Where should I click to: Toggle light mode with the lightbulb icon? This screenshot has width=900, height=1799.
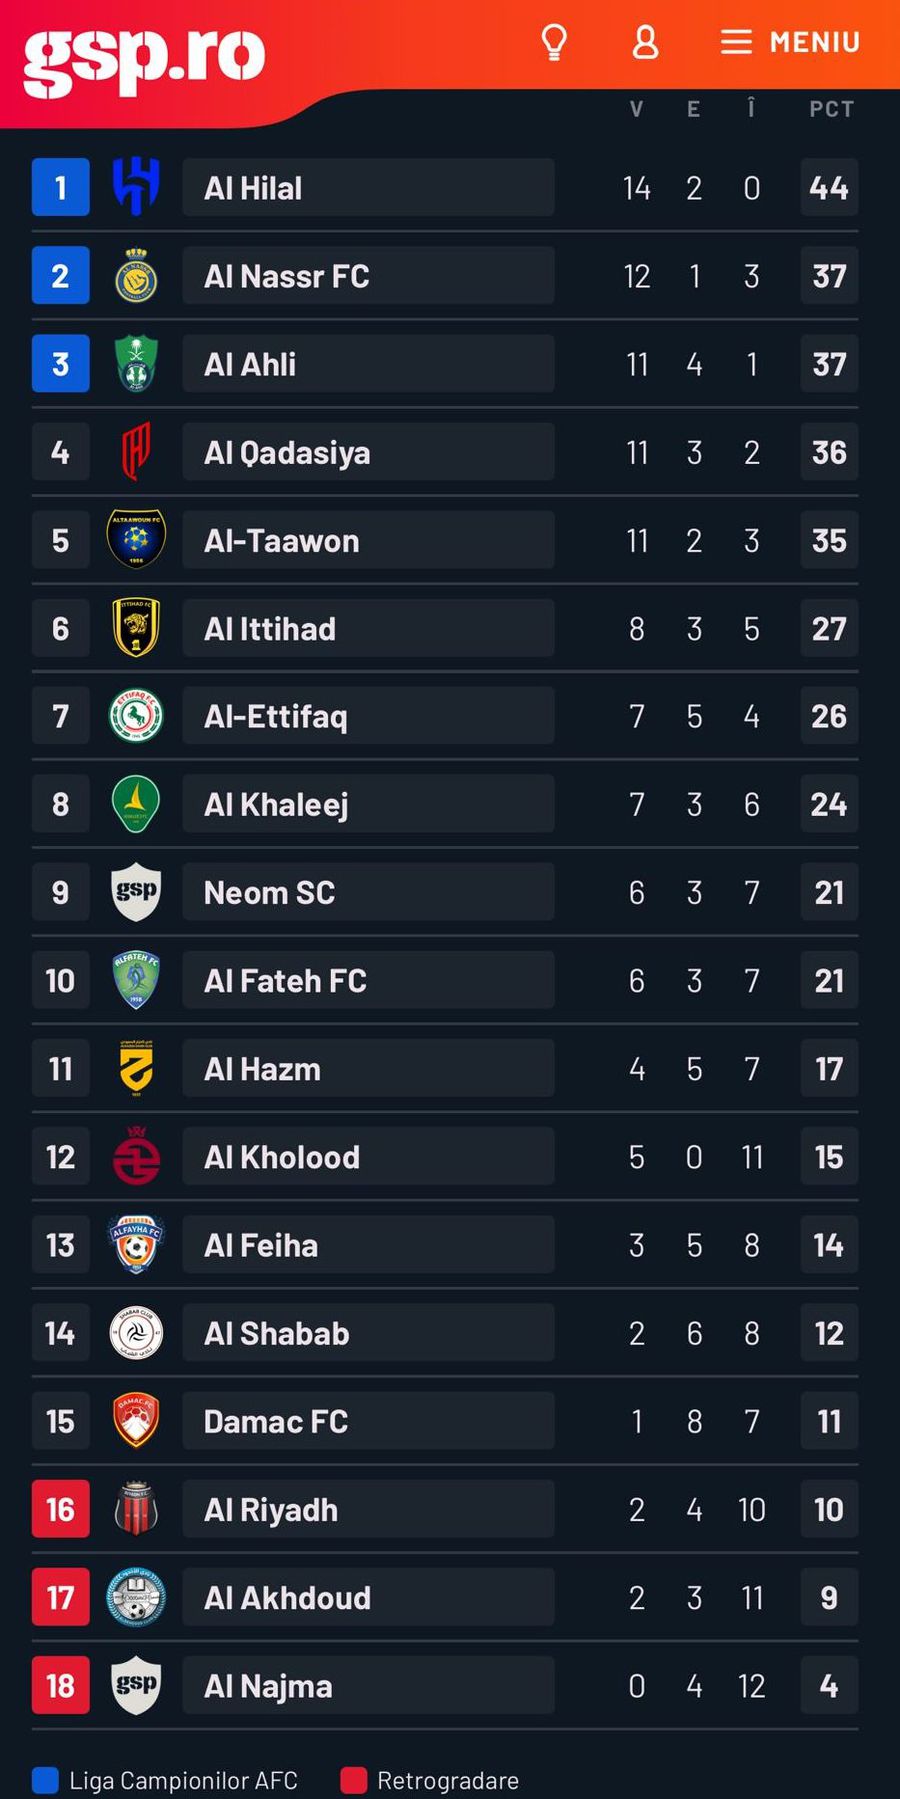(554, 42)
